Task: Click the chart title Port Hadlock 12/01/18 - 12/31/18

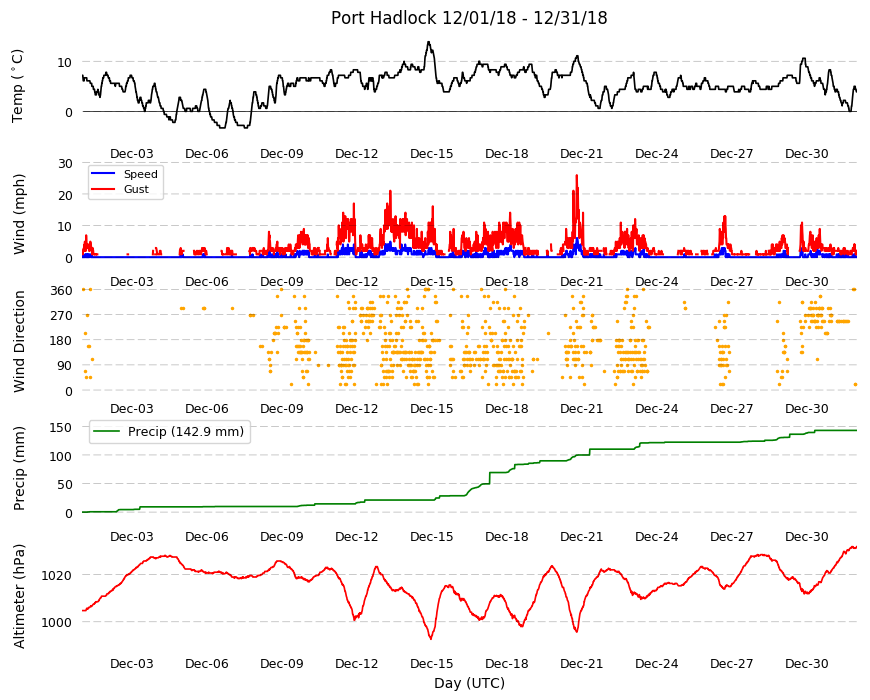Action: point(469,18)
